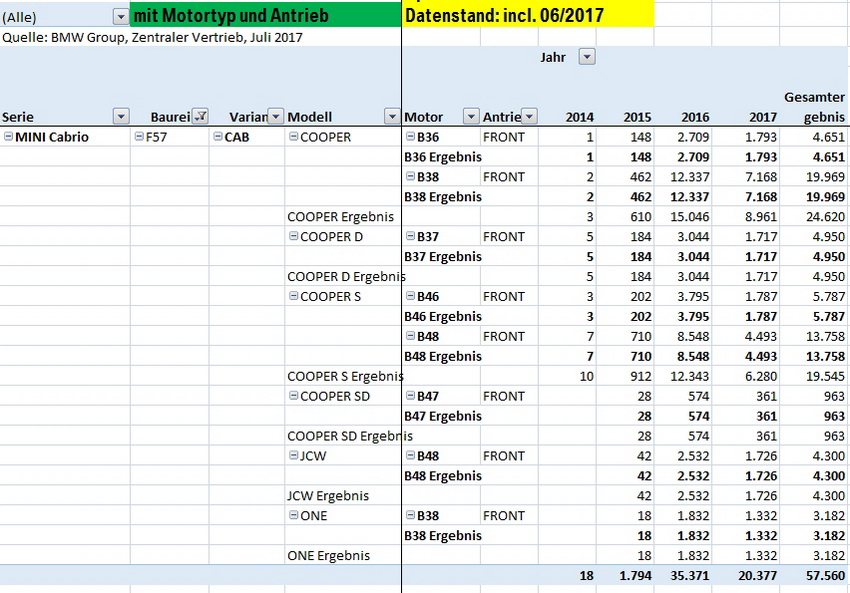The image size is (850, 593).
Task: Collapse the B48 motor under JCW
Action: (410, 455)
